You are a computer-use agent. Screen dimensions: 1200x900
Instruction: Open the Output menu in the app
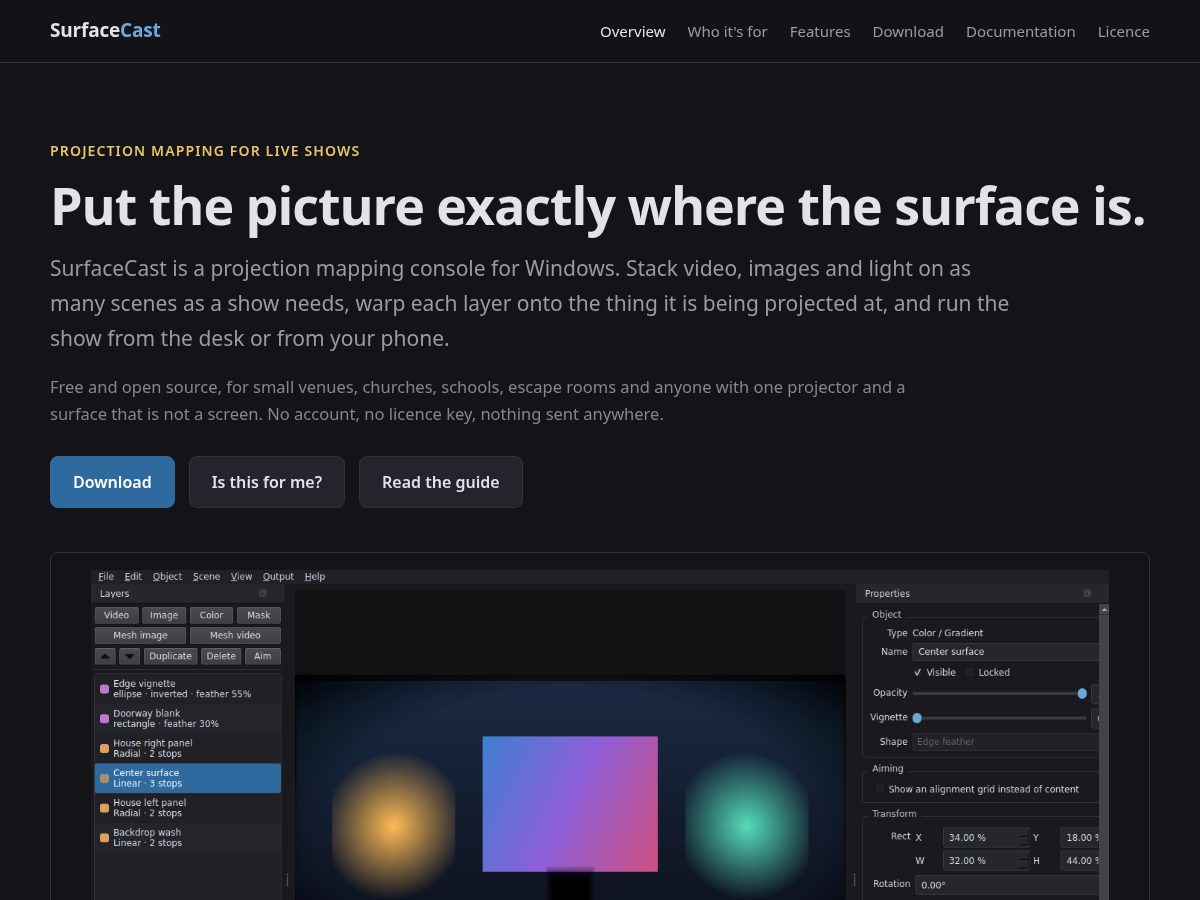(278, 577)
